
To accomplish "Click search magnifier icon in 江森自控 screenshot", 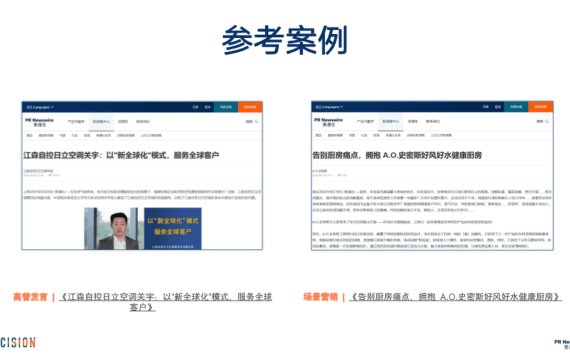I will pos(256,121).
